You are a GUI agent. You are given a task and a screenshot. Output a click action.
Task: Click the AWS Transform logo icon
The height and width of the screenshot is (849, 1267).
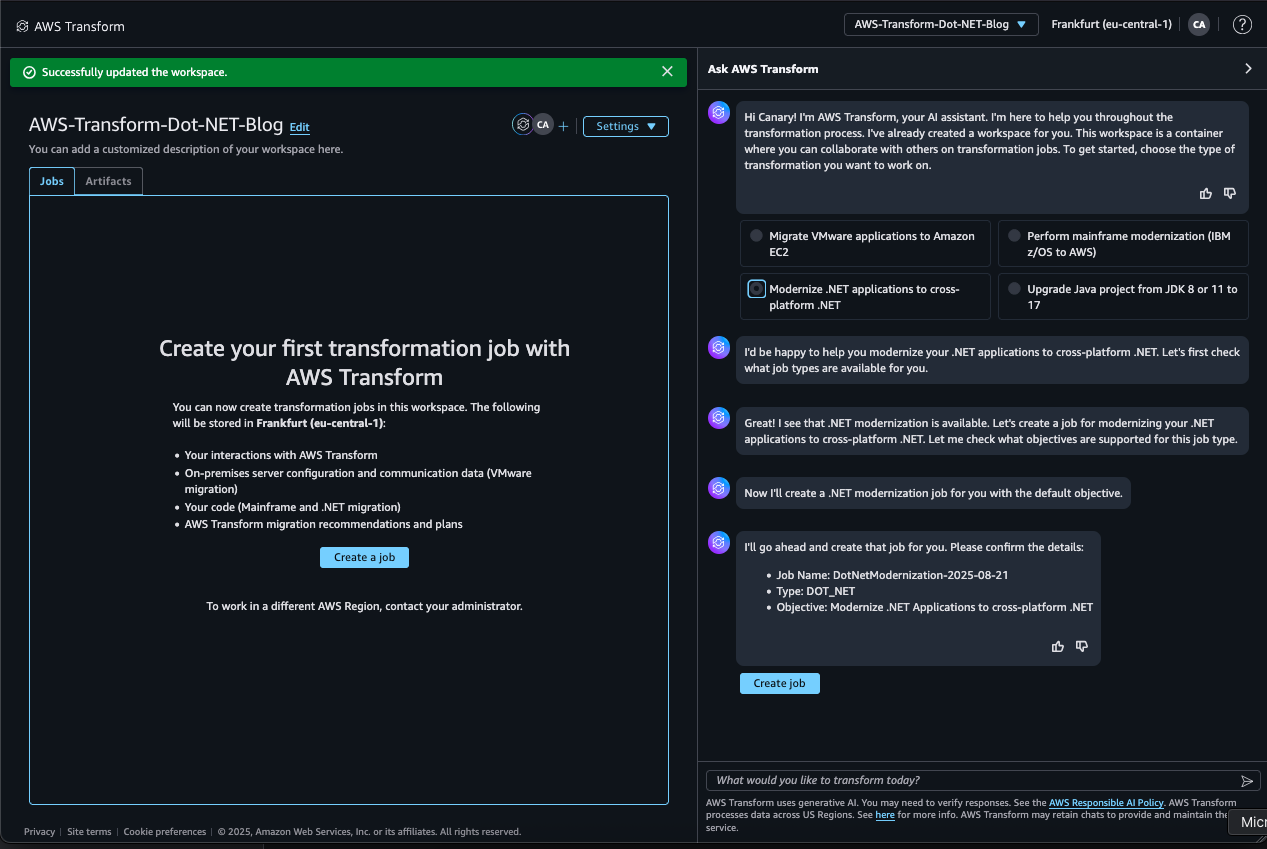[x=22, y=27]
